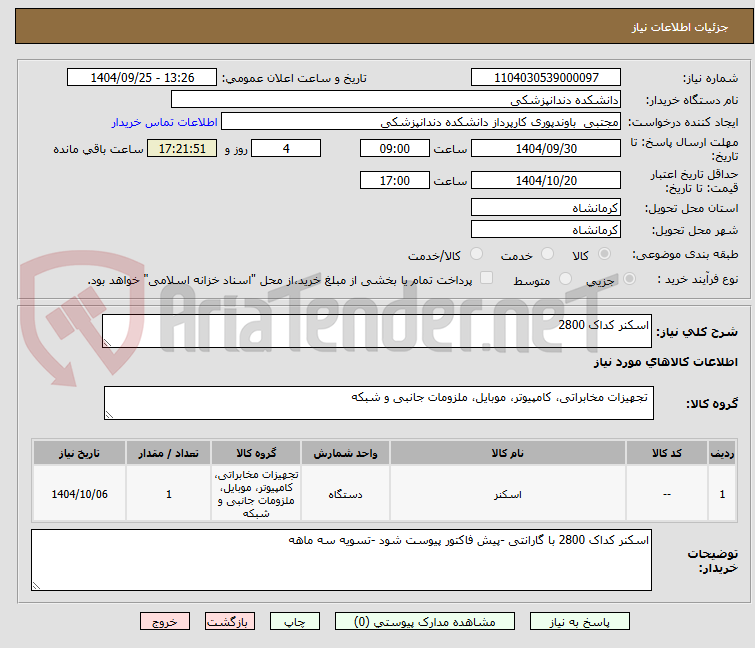Select the خدمت radio button
The height and width of the screenshot is (648, 755).
click(x=547, y=254)
